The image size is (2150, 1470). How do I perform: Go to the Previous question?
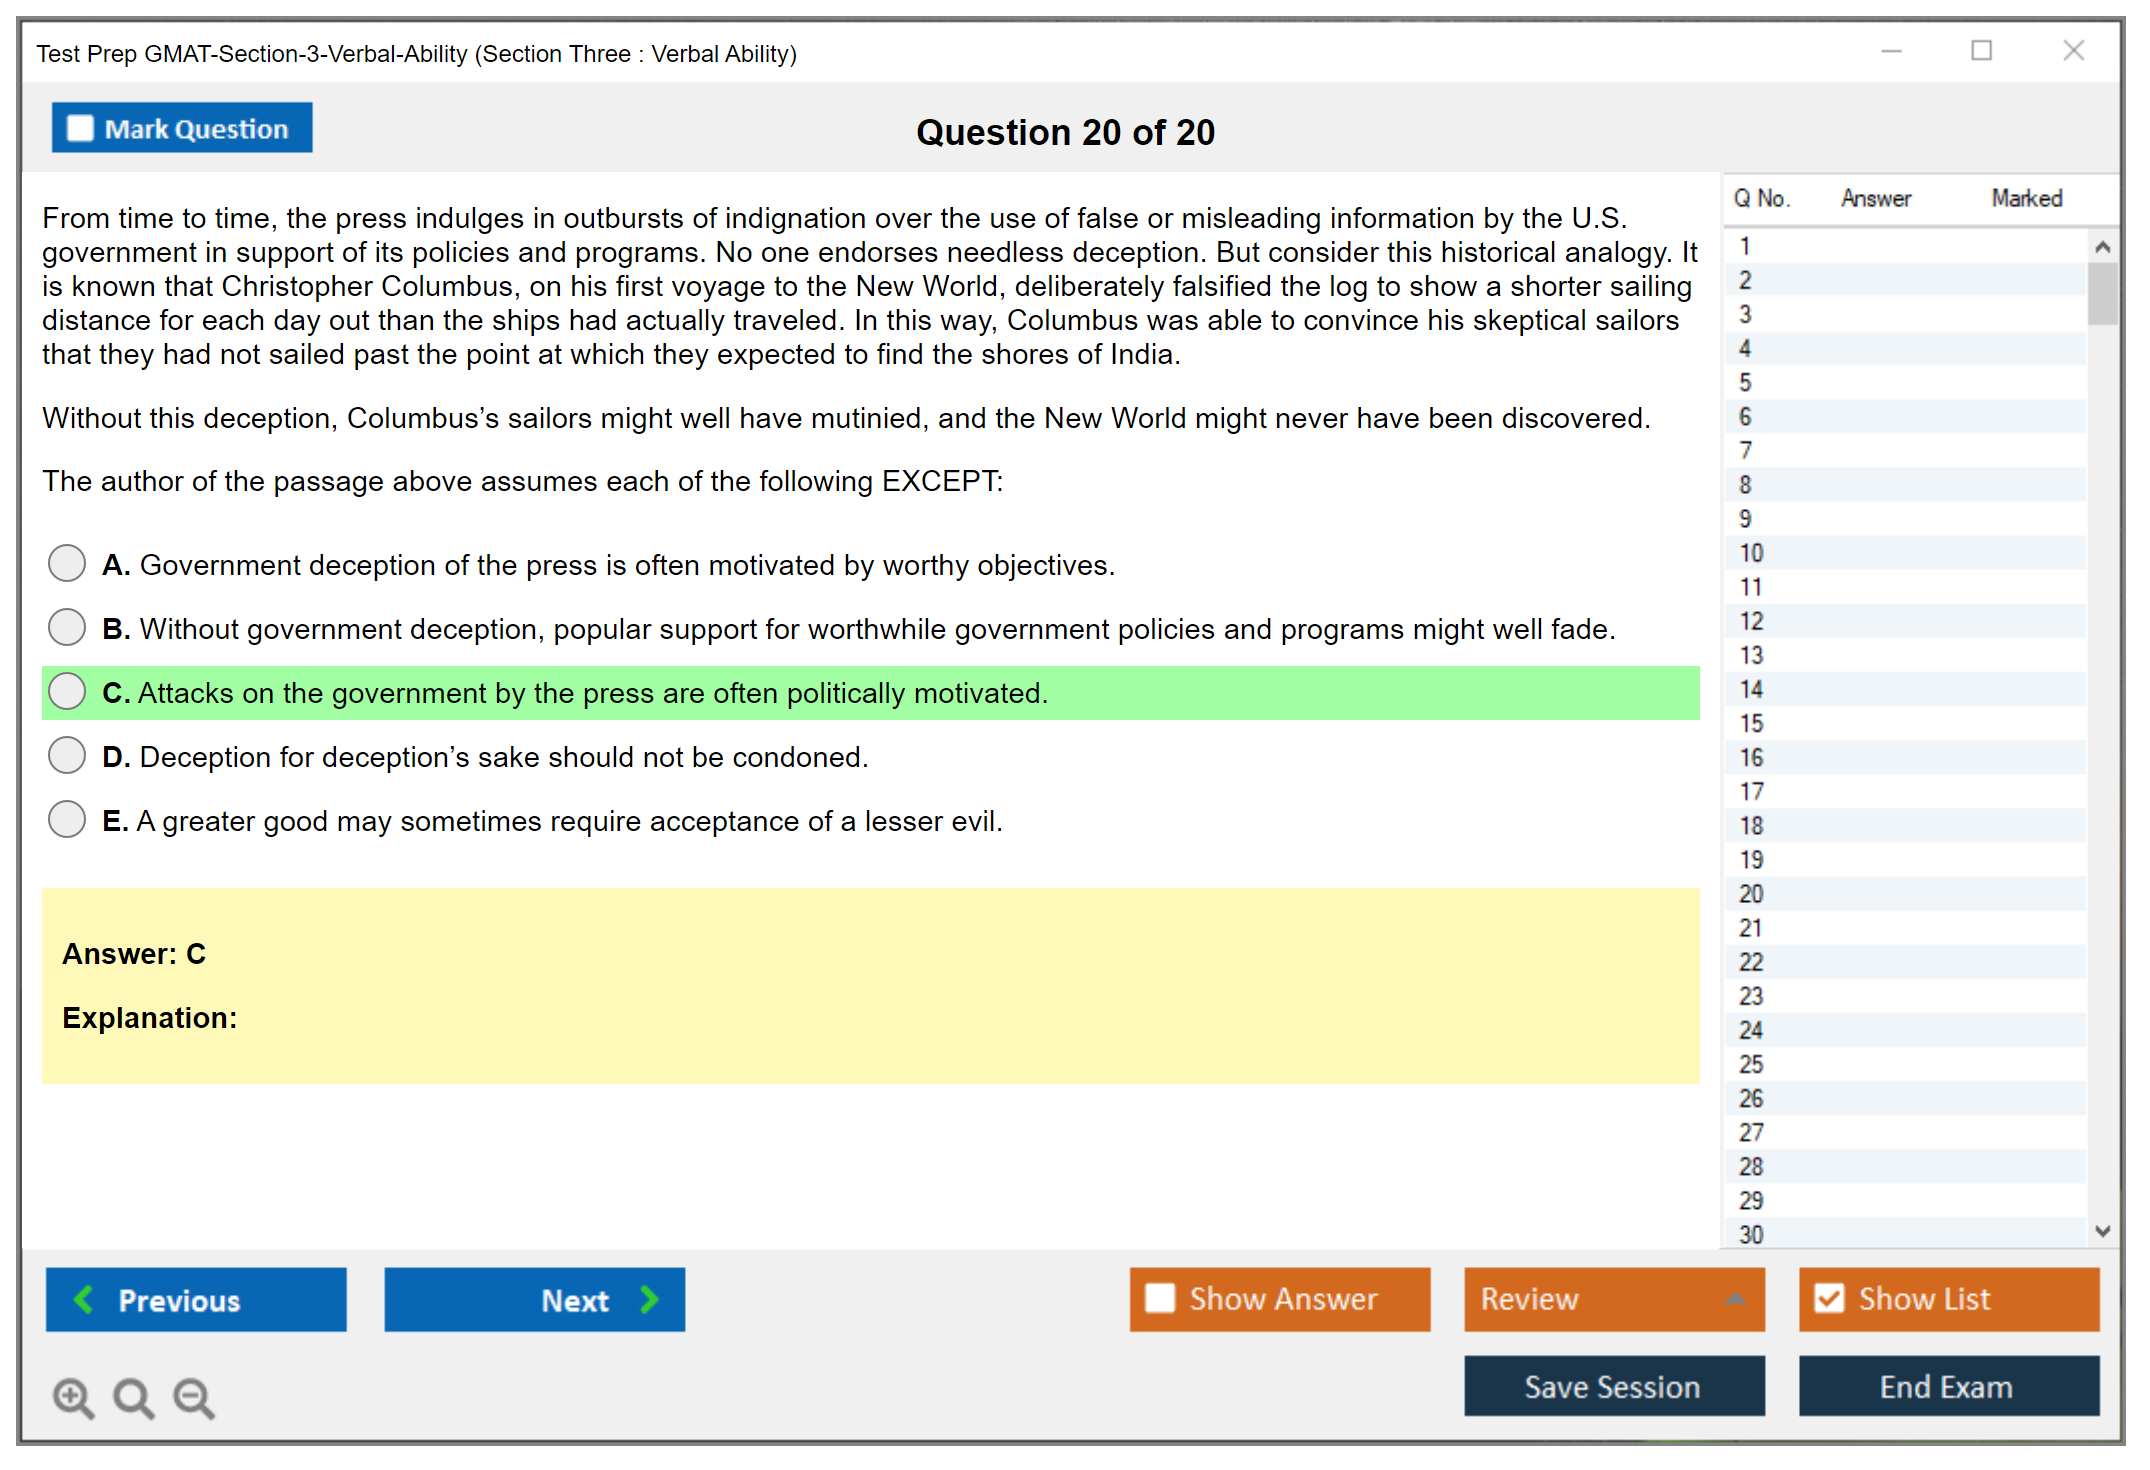pos(196,1299)
